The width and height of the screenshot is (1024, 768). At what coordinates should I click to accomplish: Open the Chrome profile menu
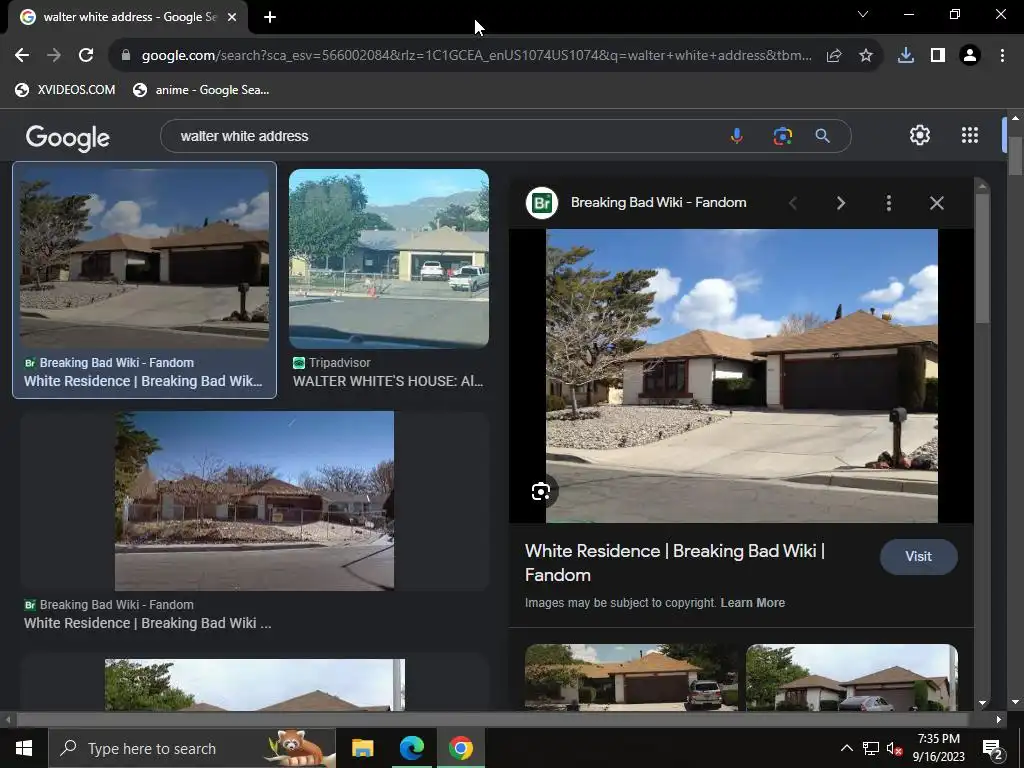[970, 56]
